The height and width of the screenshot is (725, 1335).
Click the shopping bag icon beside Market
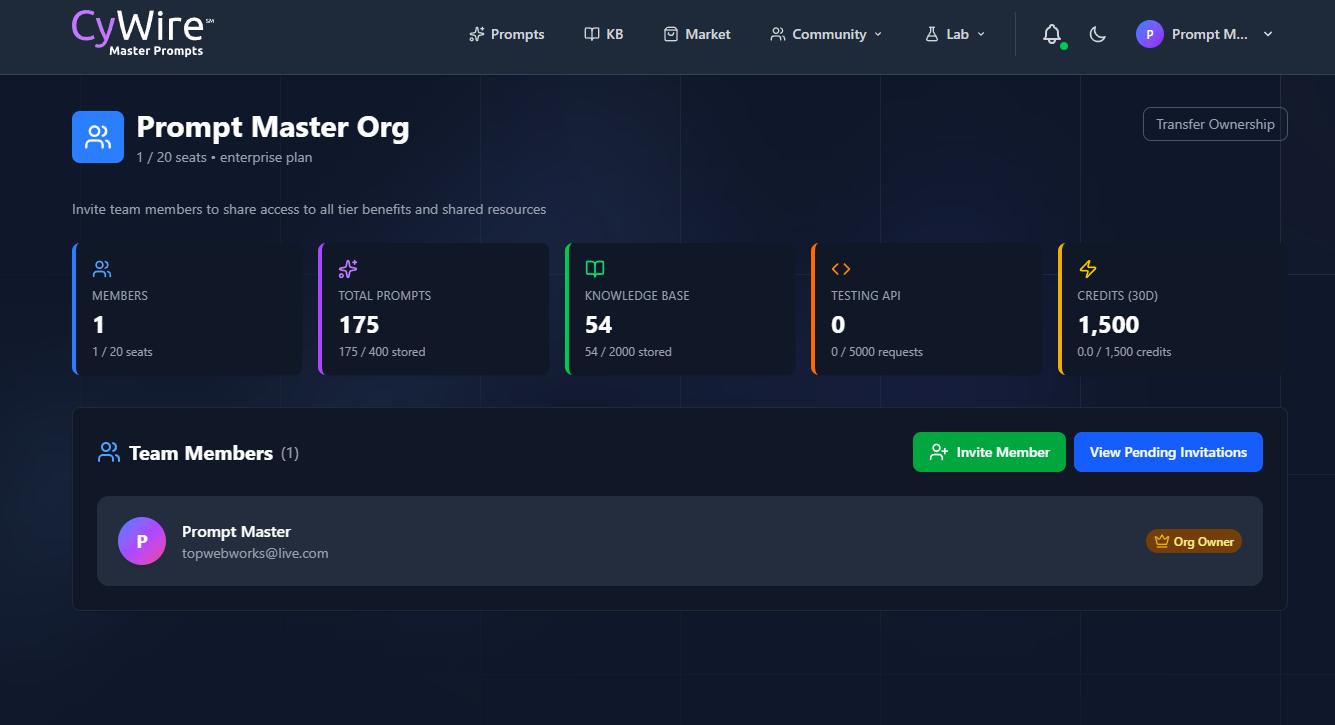(x=671, y=34)
